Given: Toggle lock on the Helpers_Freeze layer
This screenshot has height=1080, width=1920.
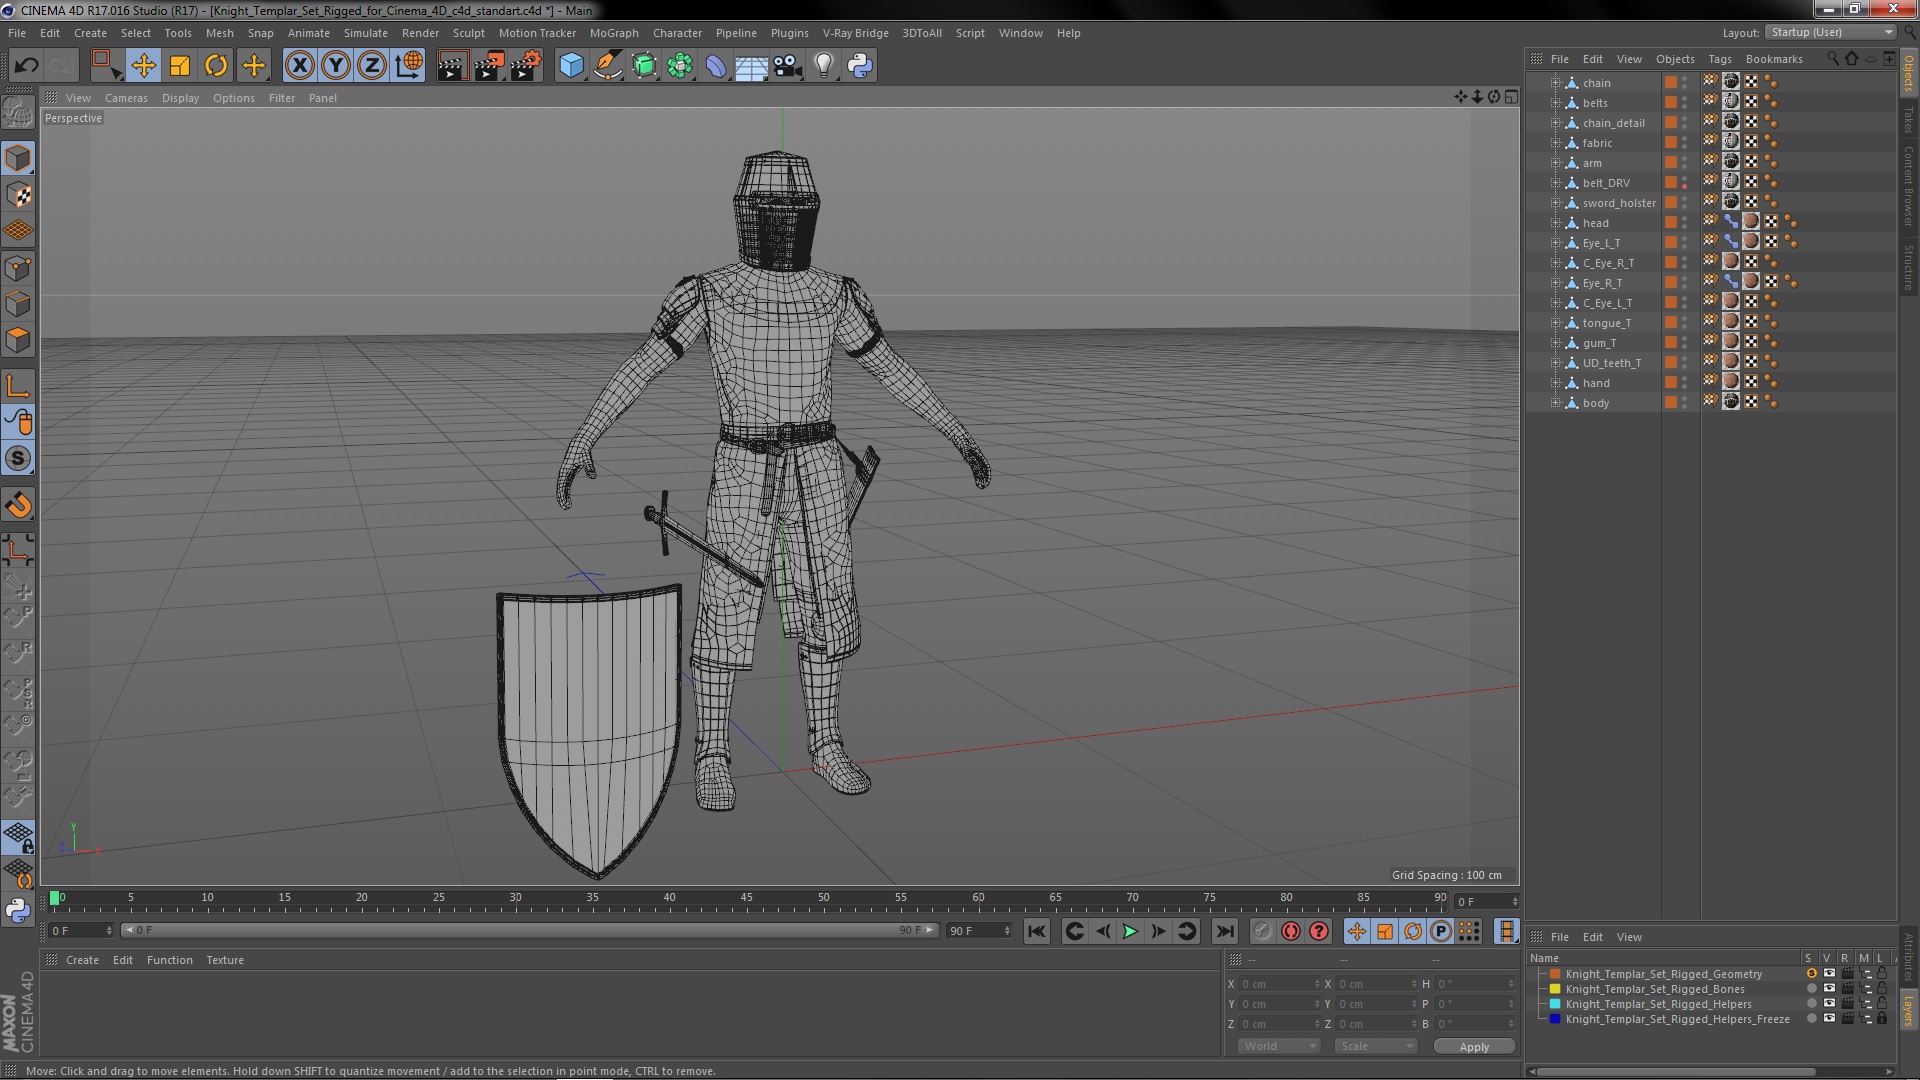Looking at the screenshot, I should pos(1881,1019).
